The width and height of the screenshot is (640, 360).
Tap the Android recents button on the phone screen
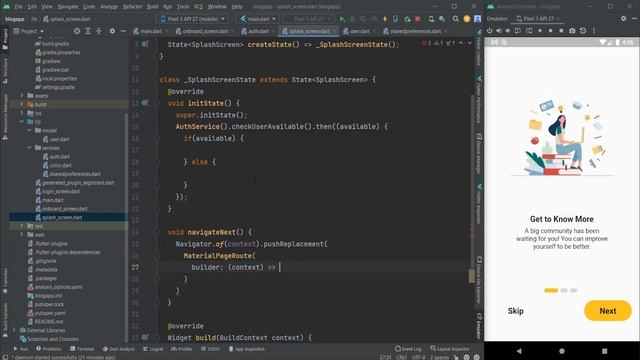pyautogui.click(x=604, y=351)
